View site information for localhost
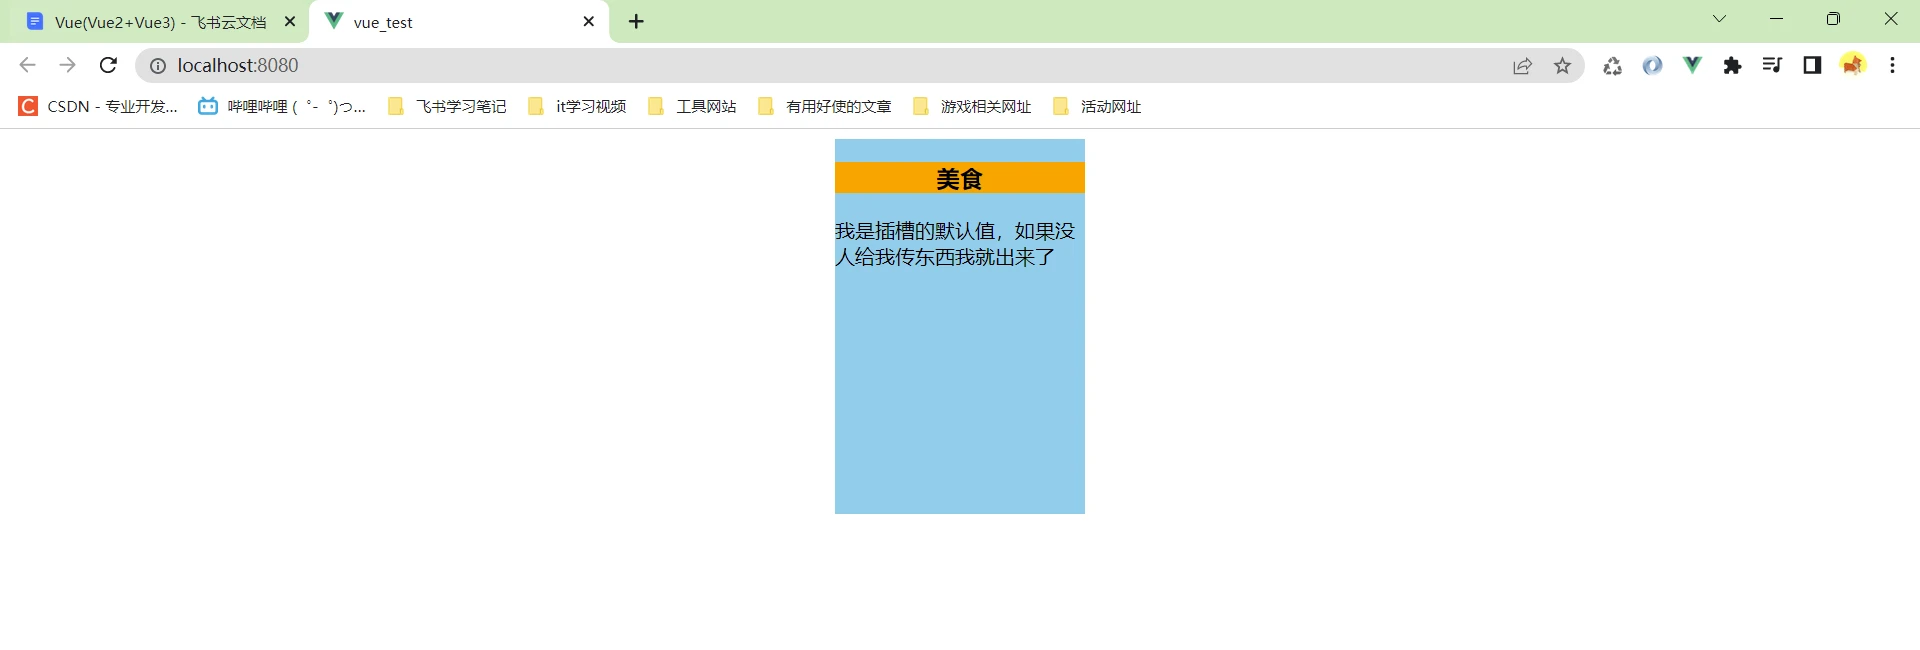 pyautogui.click(x=158, y=66)
